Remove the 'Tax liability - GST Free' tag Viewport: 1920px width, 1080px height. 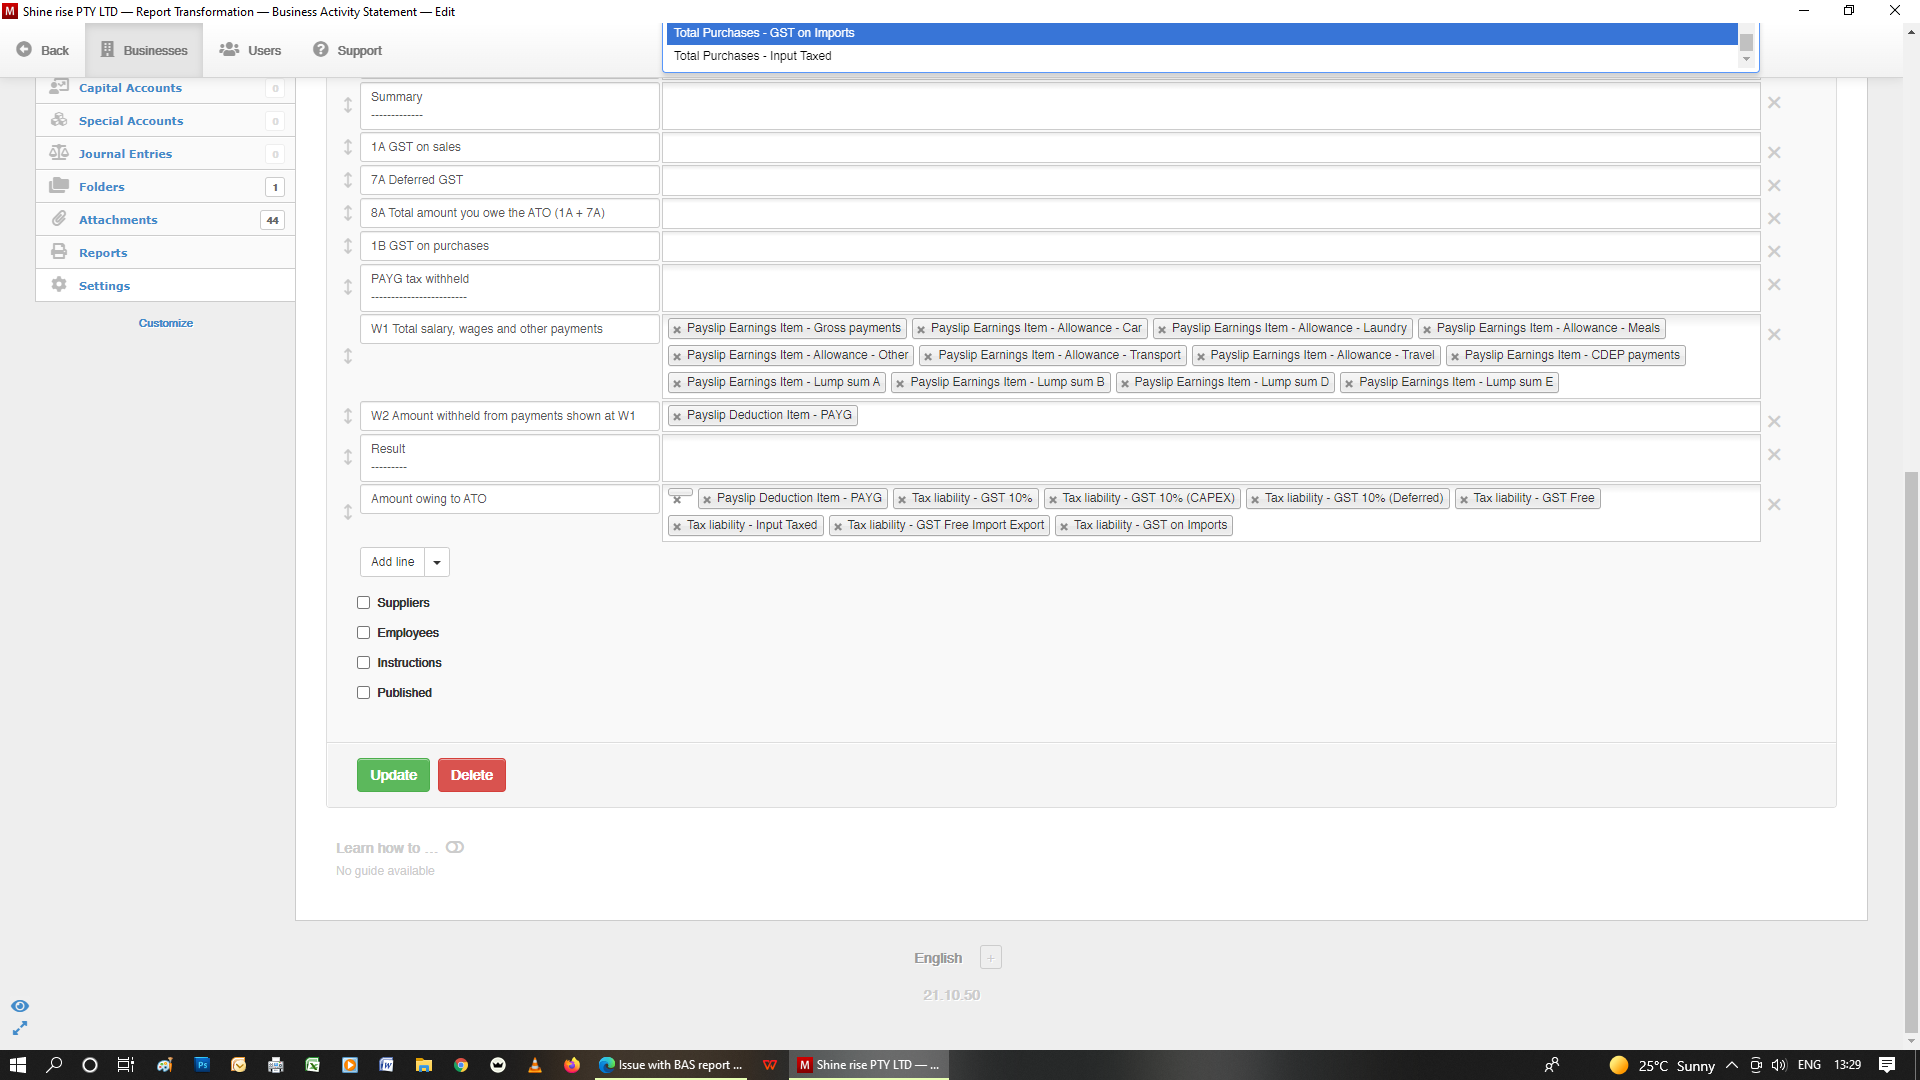click(x=1464, y=499)
